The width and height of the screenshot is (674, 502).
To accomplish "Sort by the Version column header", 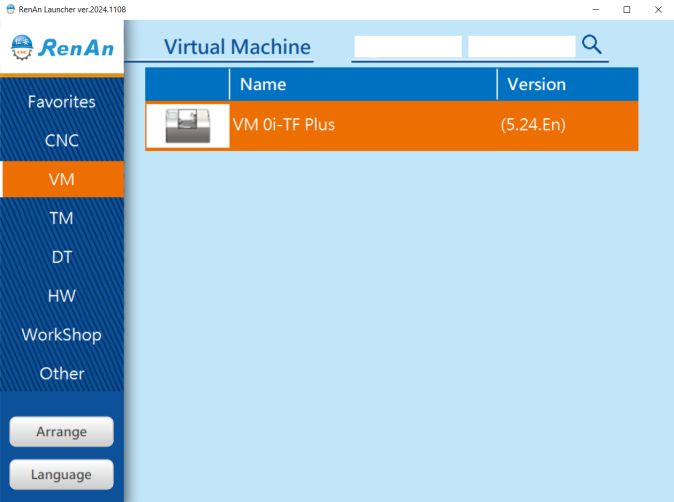I will (x=568, y=84).
